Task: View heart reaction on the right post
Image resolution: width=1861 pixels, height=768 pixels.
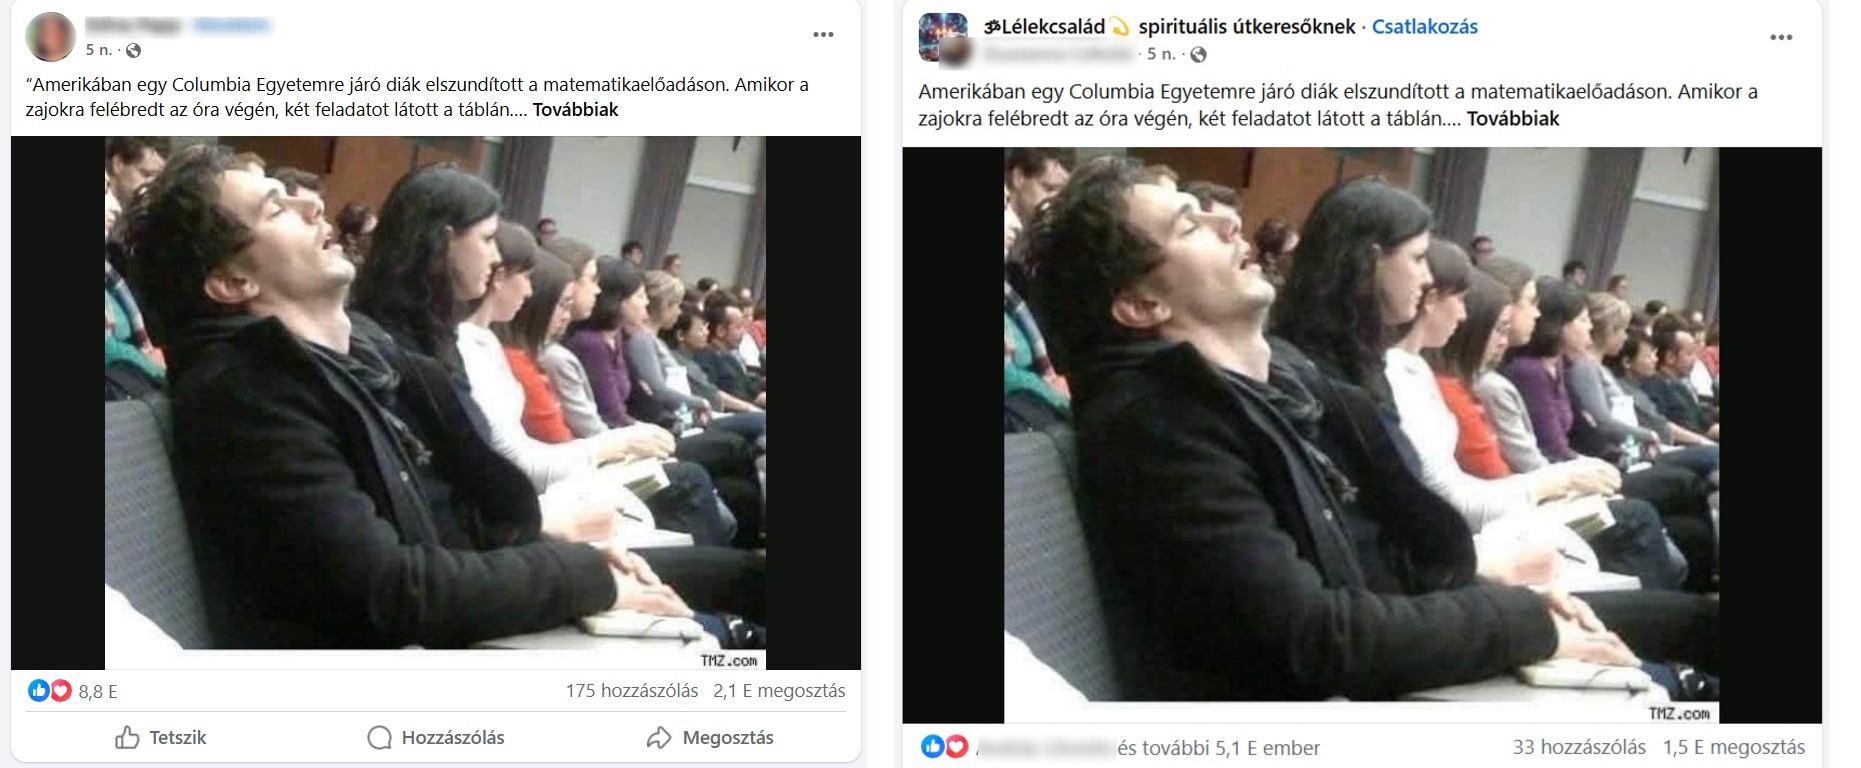Action: (x=956, y=746)
